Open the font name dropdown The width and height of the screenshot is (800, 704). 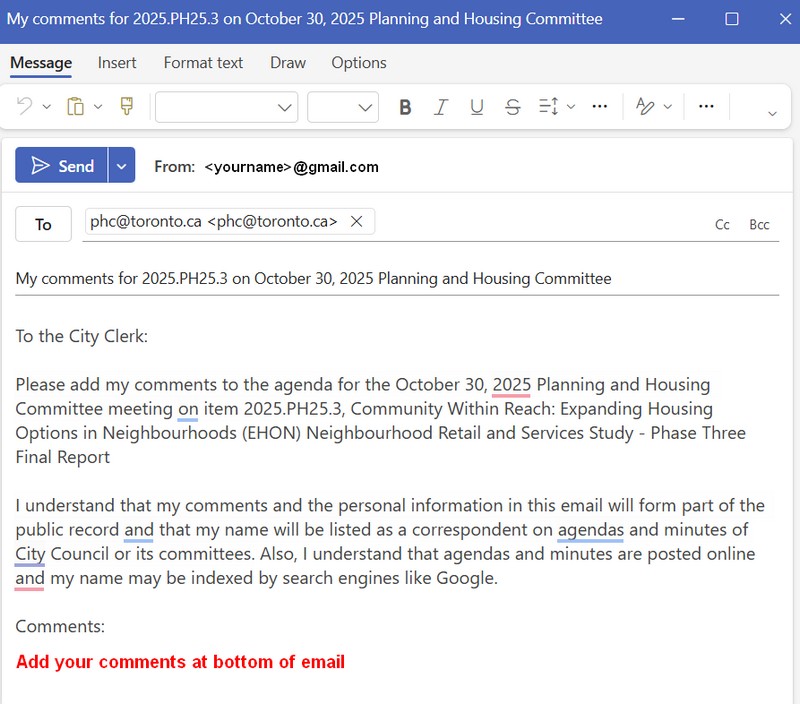(226, 107)
